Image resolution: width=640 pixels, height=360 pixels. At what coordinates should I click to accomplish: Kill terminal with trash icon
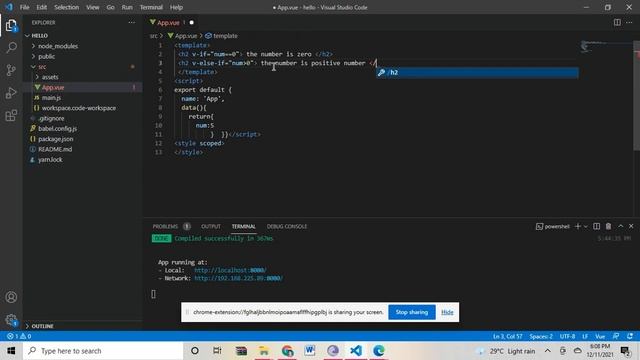click(608, 226)
